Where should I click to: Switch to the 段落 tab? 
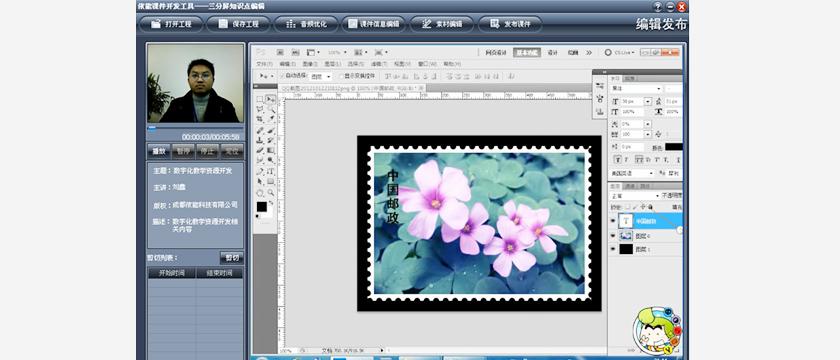click(x=630, y=78)
